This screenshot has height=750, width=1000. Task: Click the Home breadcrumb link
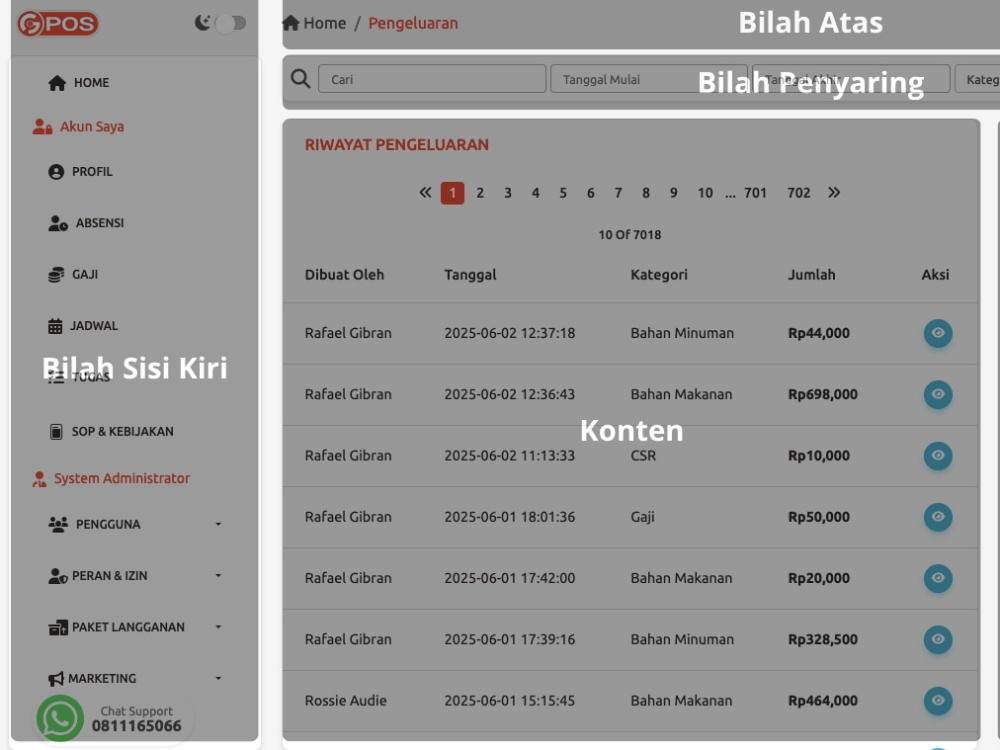325,24
